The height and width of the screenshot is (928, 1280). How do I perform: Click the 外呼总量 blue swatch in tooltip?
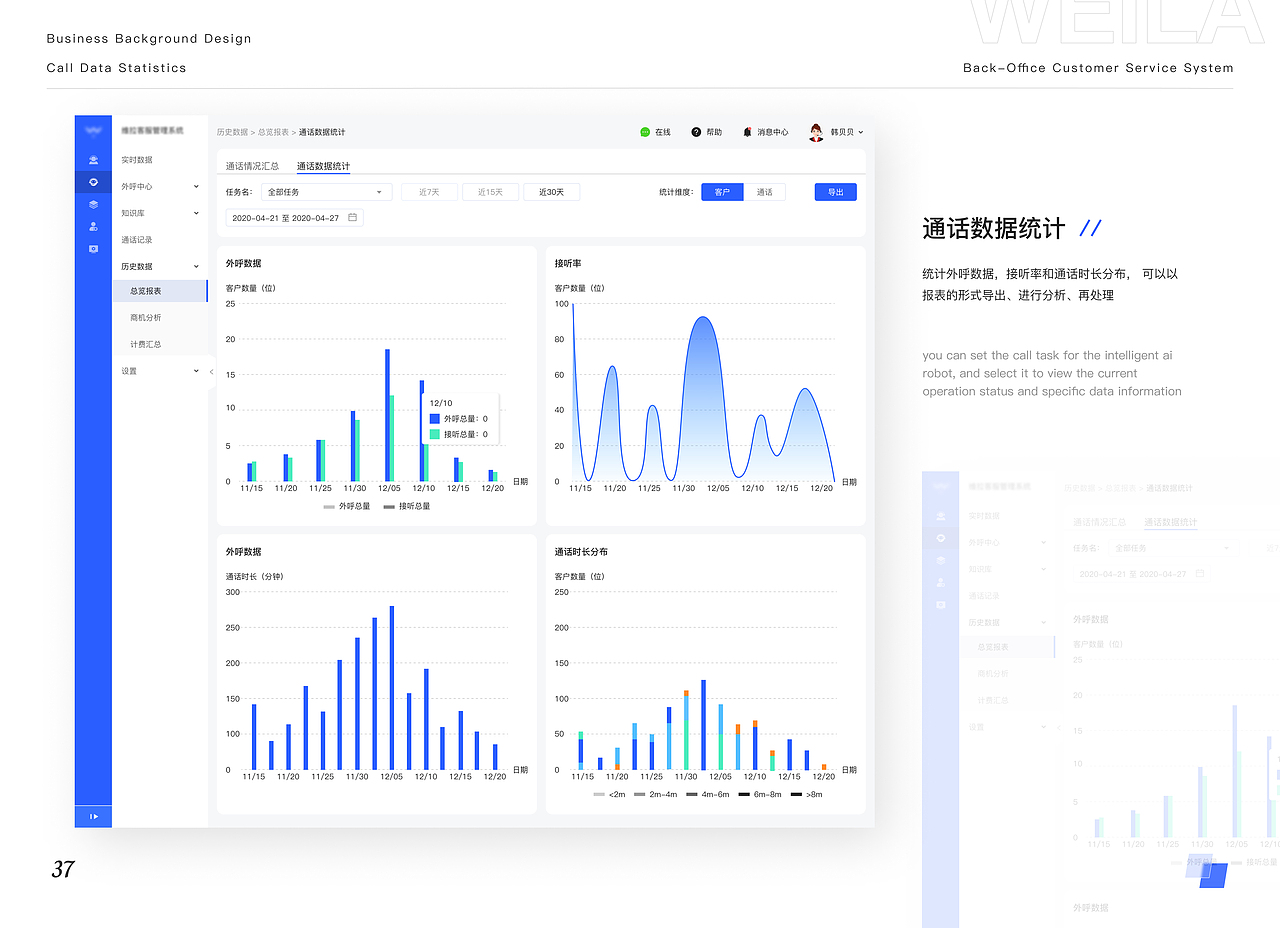tap(434, 419)
